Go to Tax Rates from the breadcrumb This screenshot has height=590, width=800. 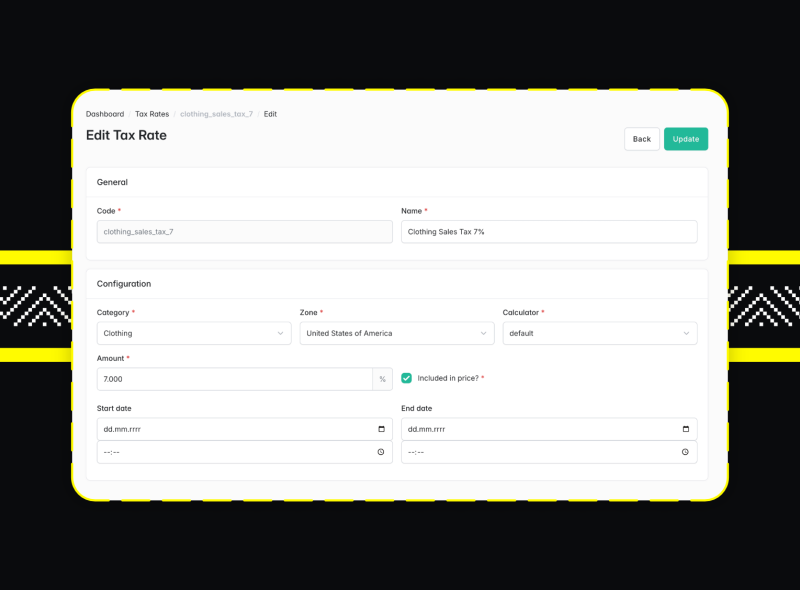click(152, 114)
